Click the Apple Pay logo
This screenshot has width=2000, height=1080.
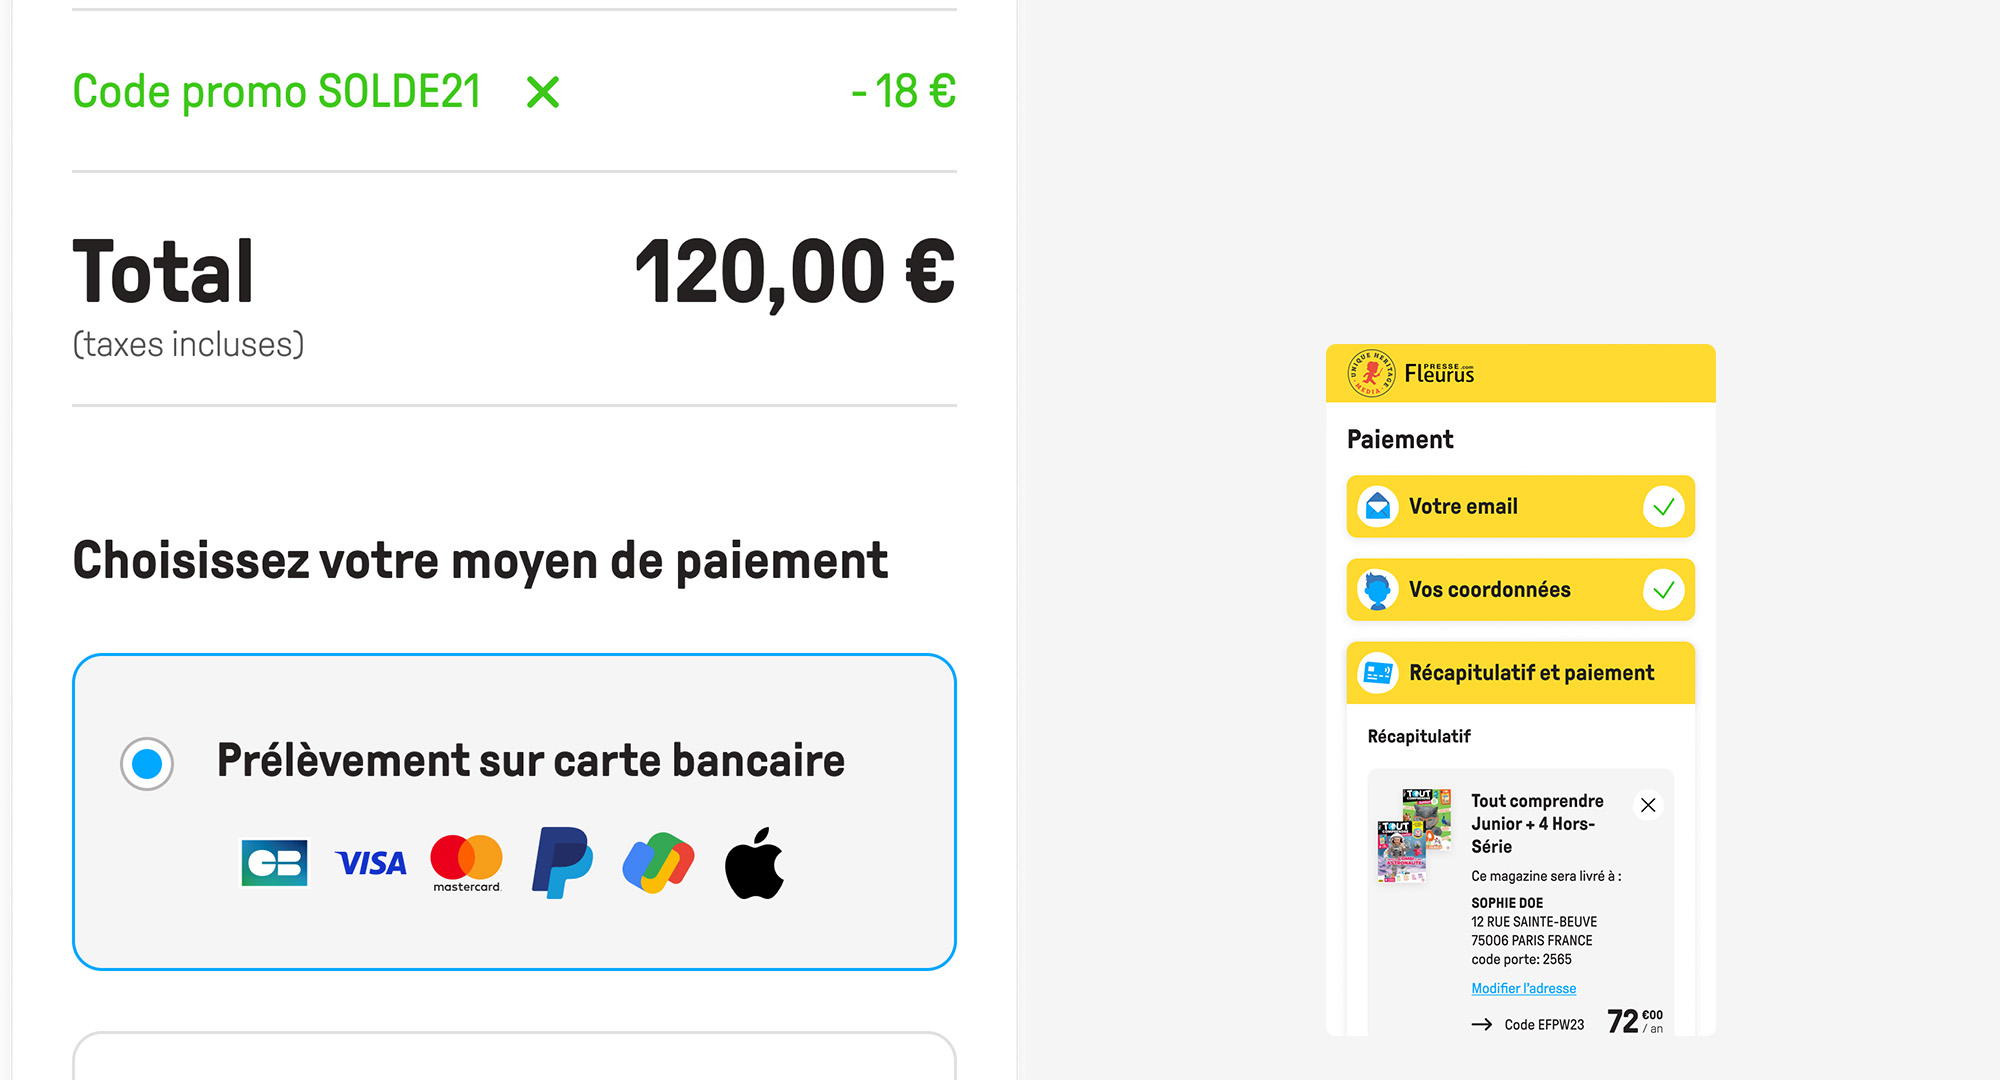[754, 863]
